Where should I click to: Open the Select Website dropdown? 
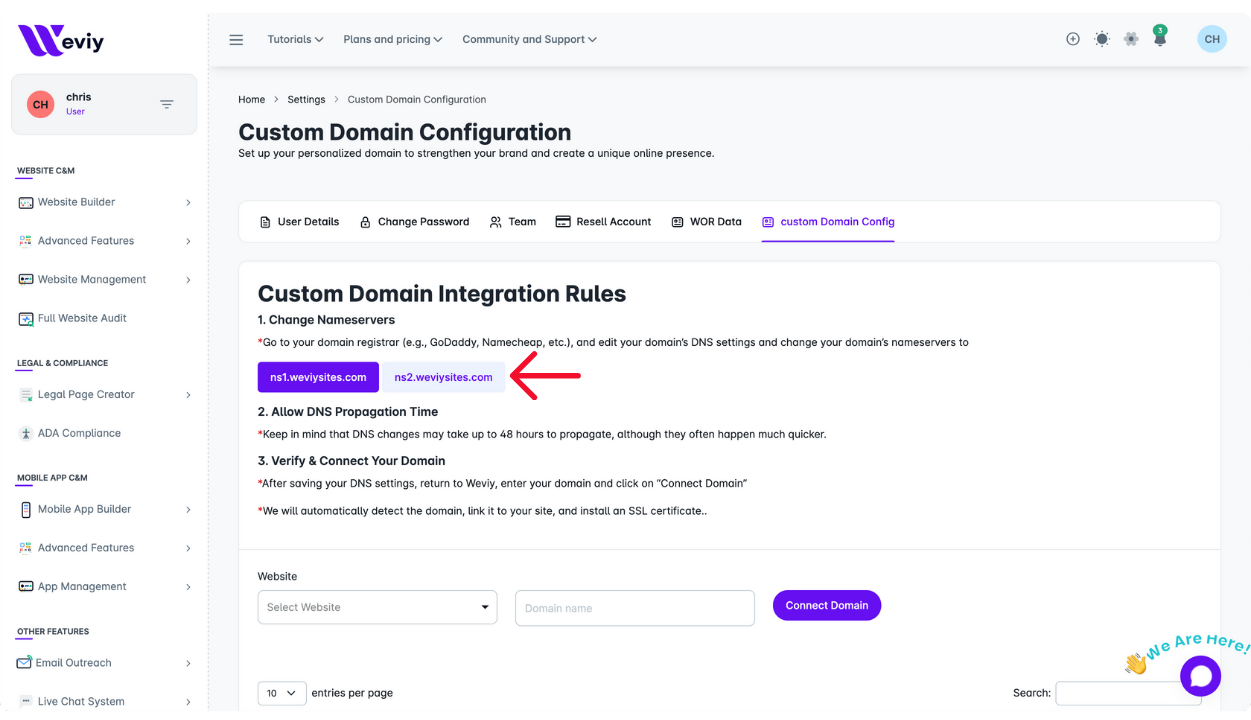377,607
